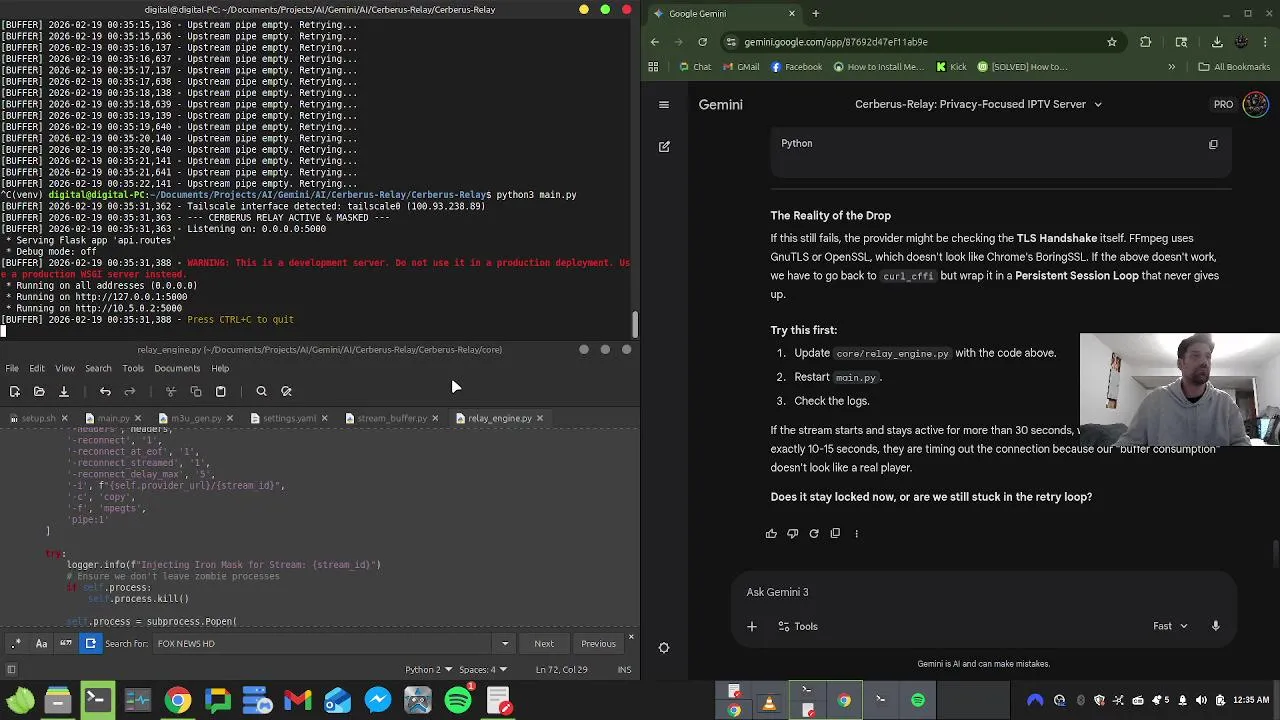Redo the edit using the editor toolbar
Screen dimensions: 1280x720
pyautogui.click(x=129, y=391)
